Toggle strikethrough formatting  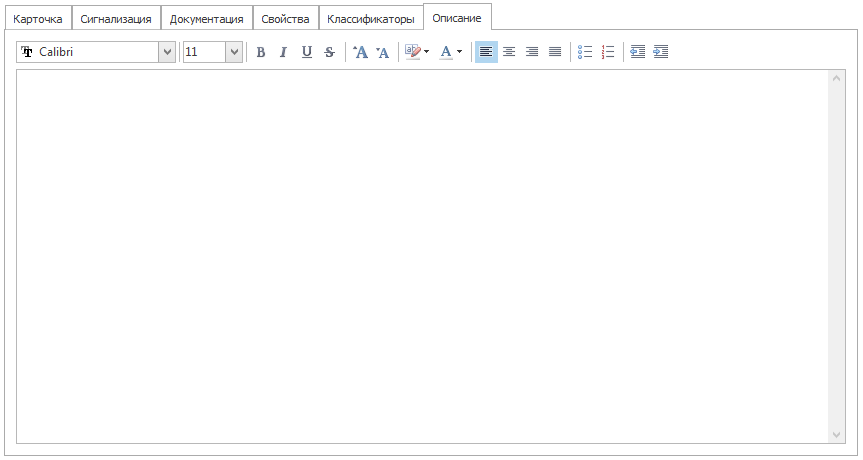click(x=329, y=52)
